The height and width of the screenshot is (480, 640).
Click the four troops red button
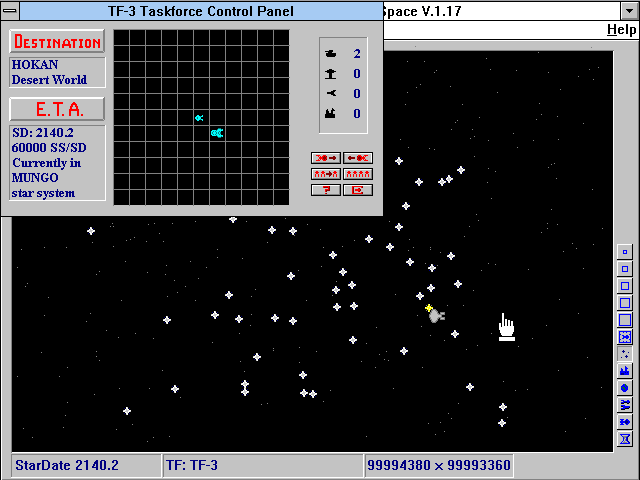pyautogui.click(x=358, y=174)
